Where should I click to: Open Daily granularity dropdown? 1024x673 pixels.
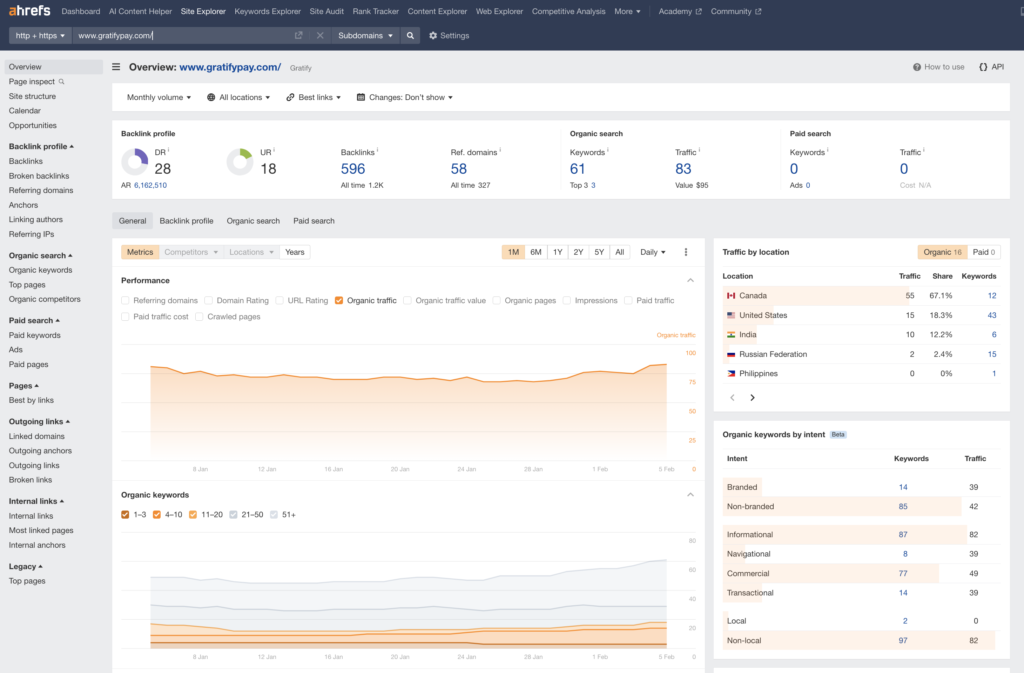click(652, 252)
